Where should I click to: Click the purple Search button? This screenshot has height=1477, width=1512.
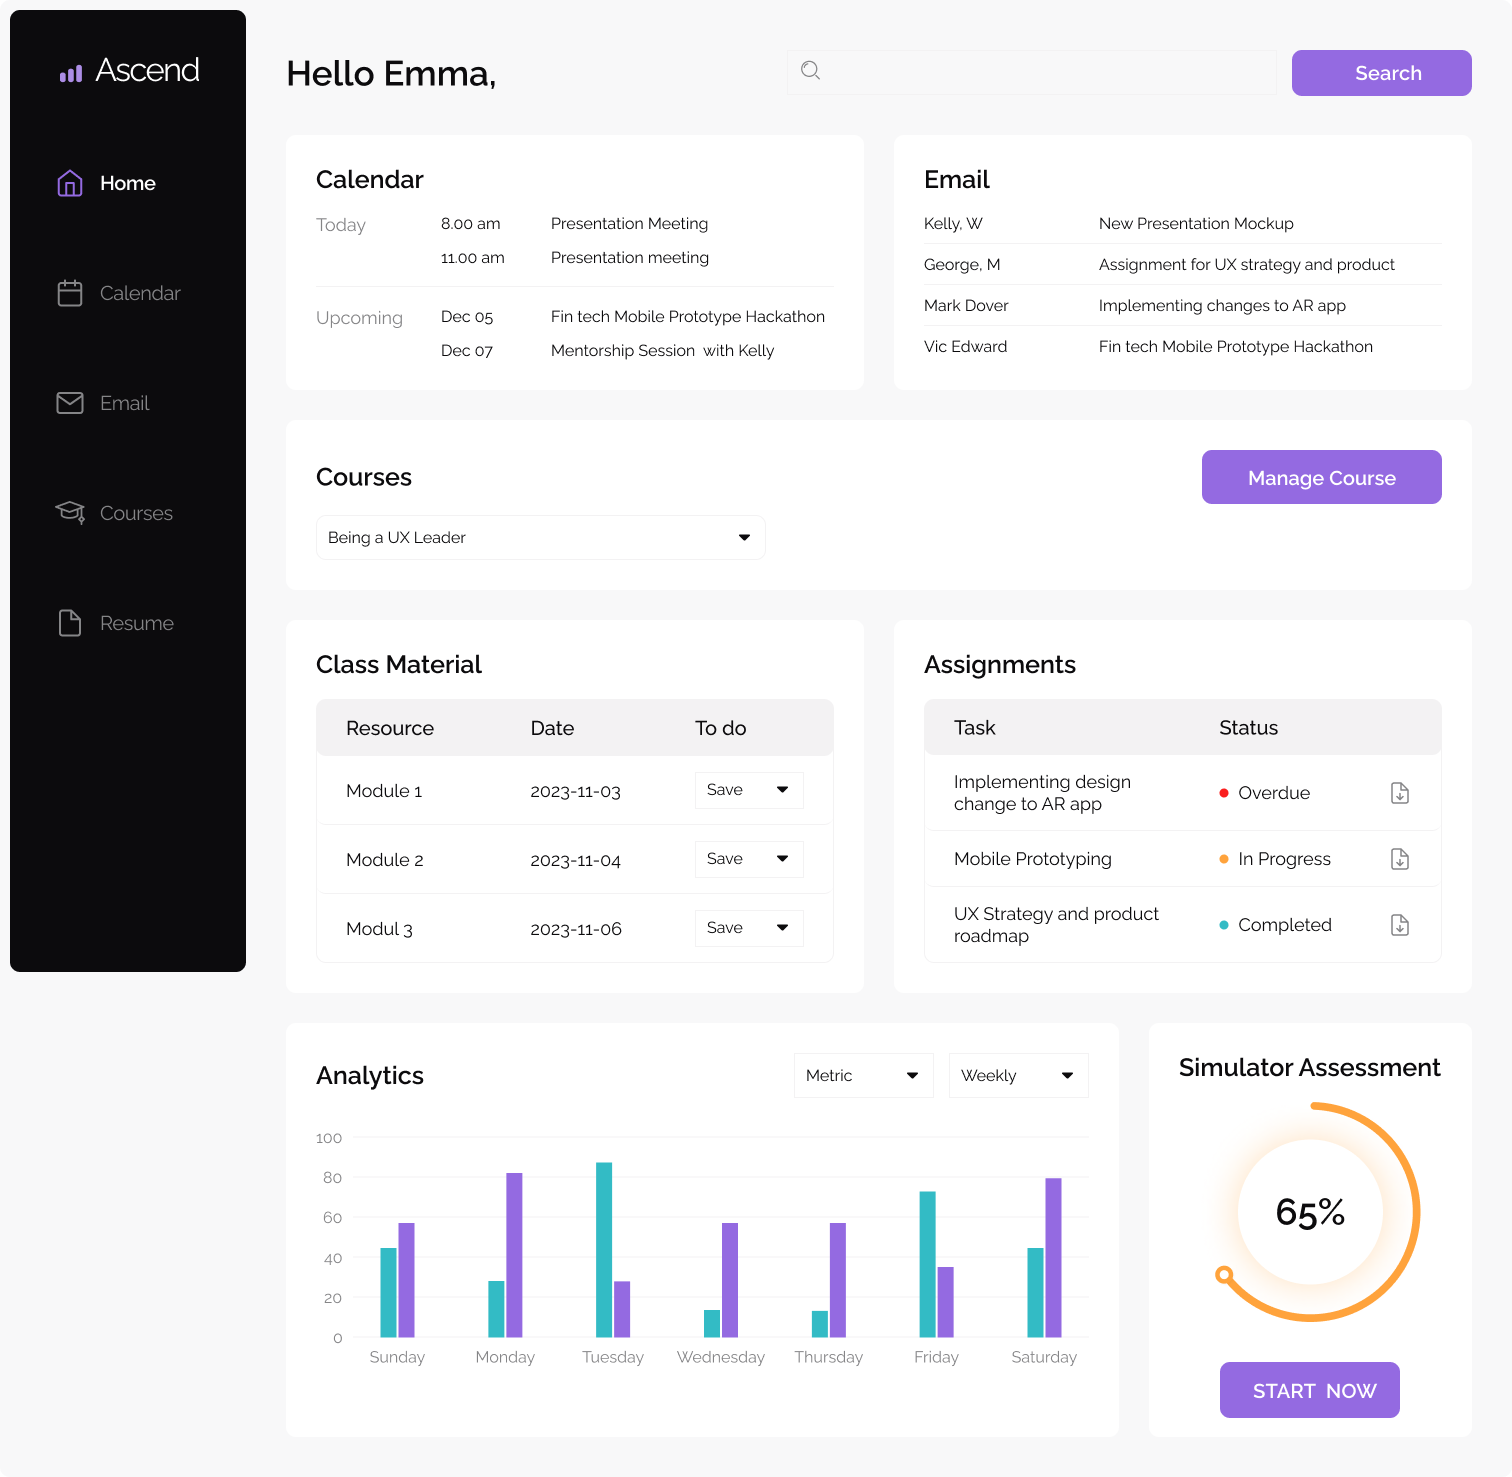tap(1382, 73)
